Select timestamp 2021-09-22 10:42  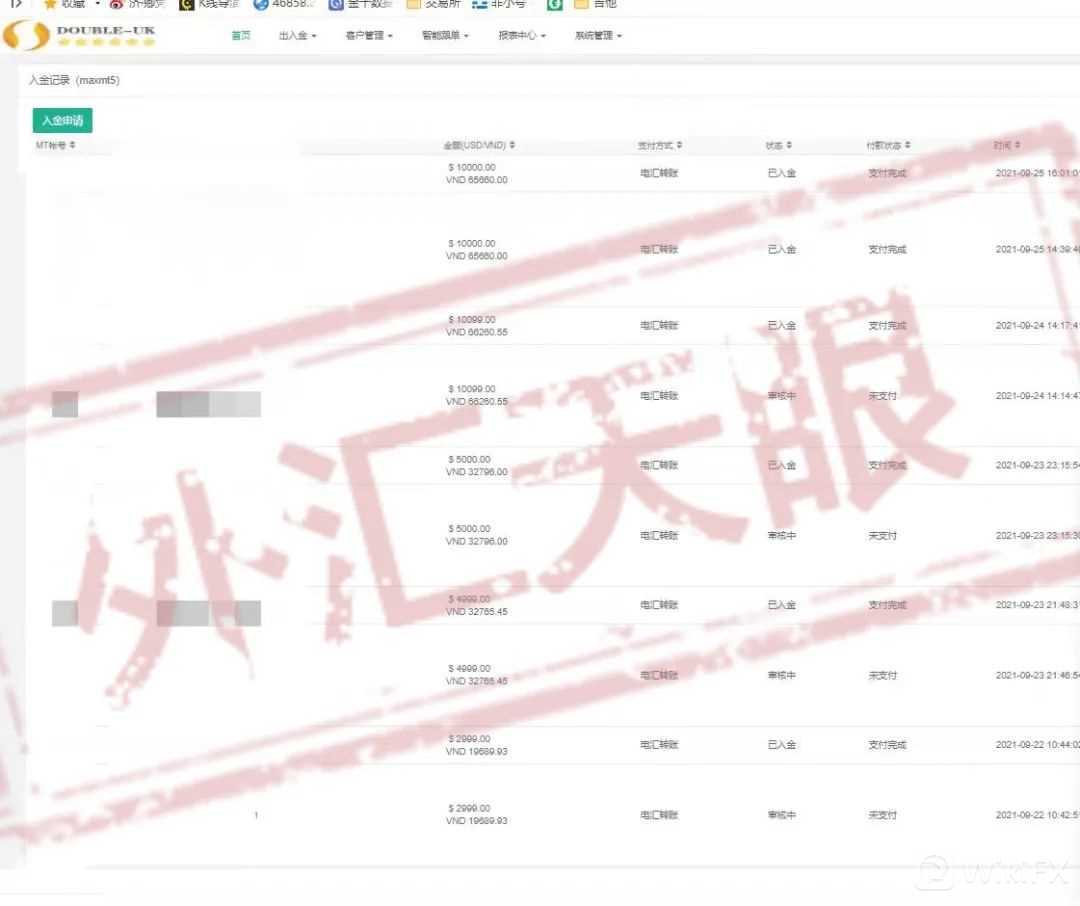click(1037, 815)
